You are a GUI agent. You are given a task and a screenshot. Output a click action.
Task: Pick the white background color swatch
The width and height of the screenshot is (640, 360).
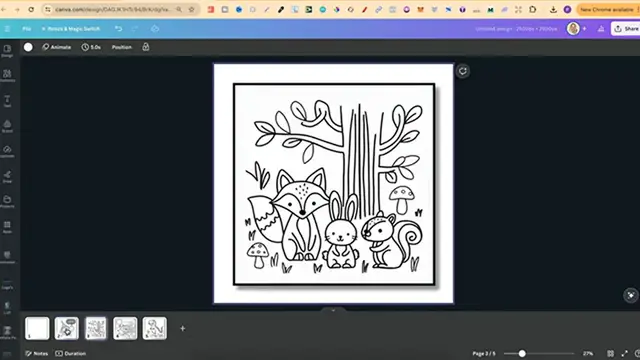[x=28, y=47]
